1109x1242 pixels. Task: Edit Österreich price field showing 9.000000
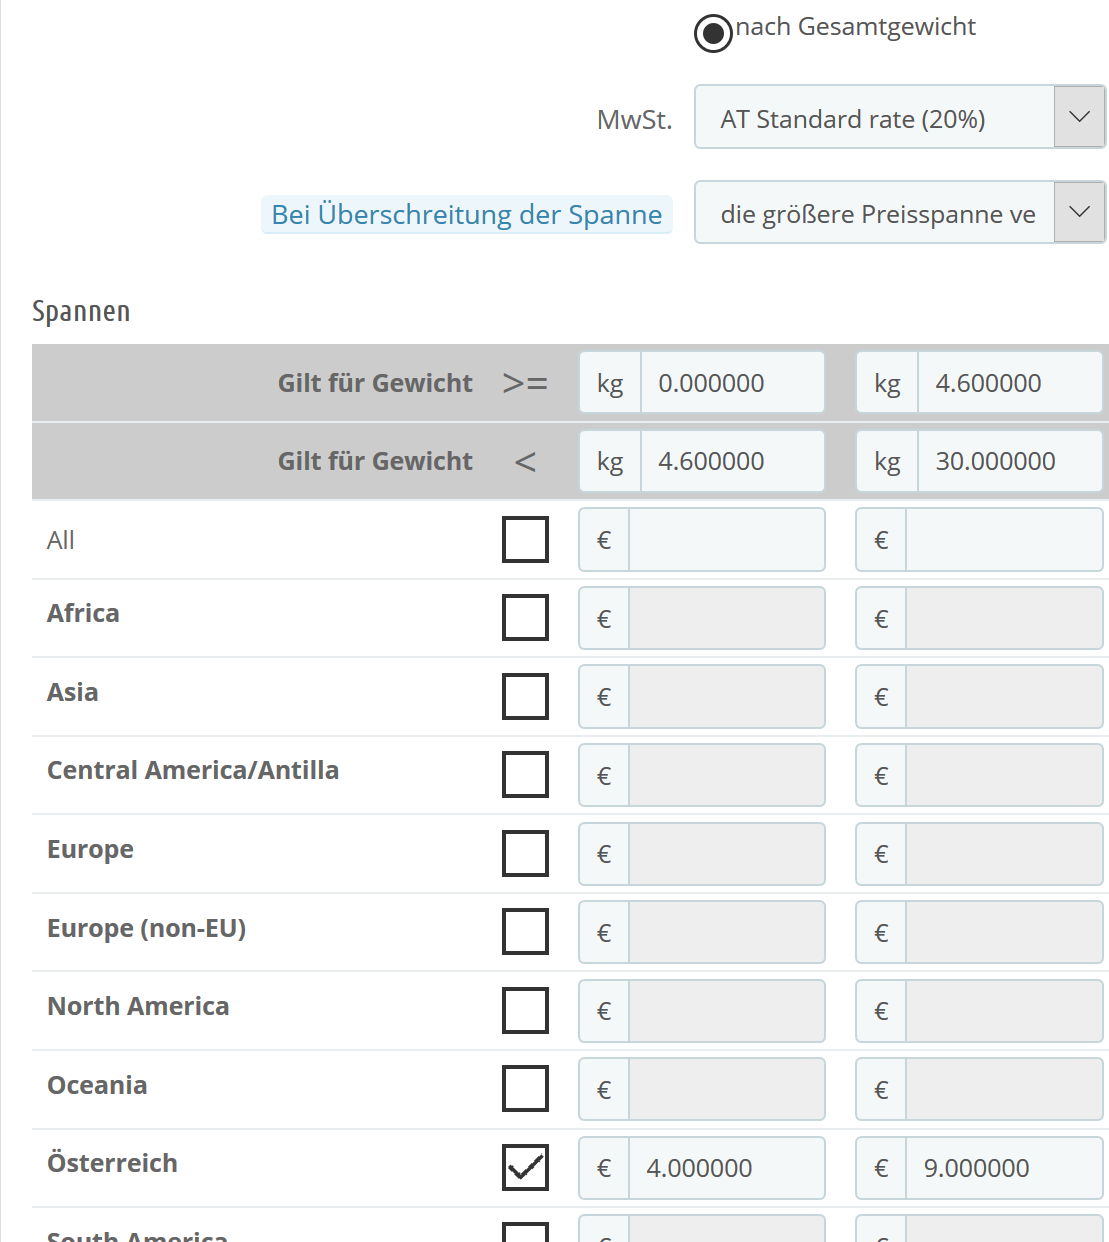(1002, 1168)
